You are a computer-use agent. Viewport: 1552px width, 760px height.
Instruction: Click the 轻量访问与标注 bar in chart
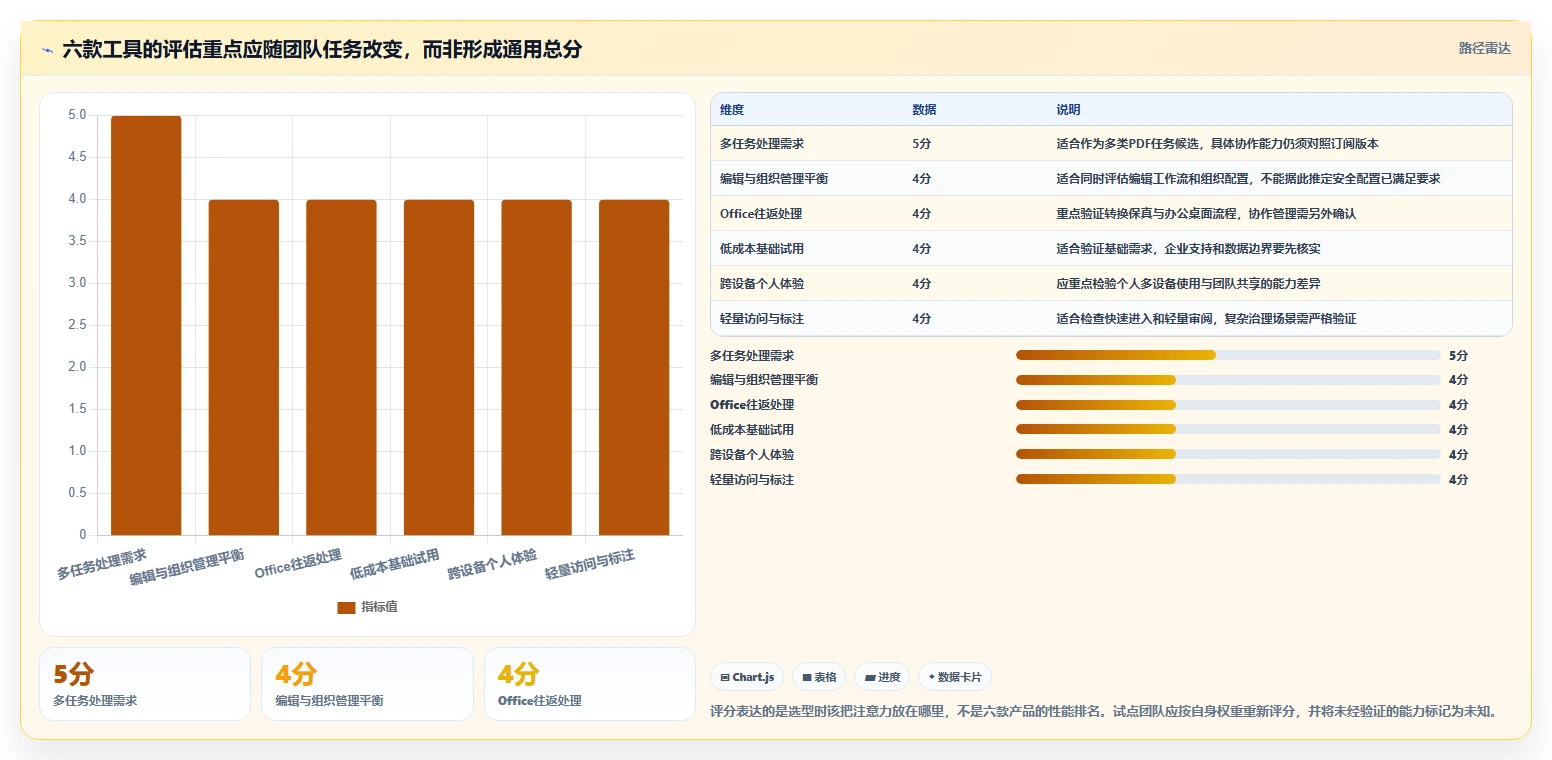634,367
